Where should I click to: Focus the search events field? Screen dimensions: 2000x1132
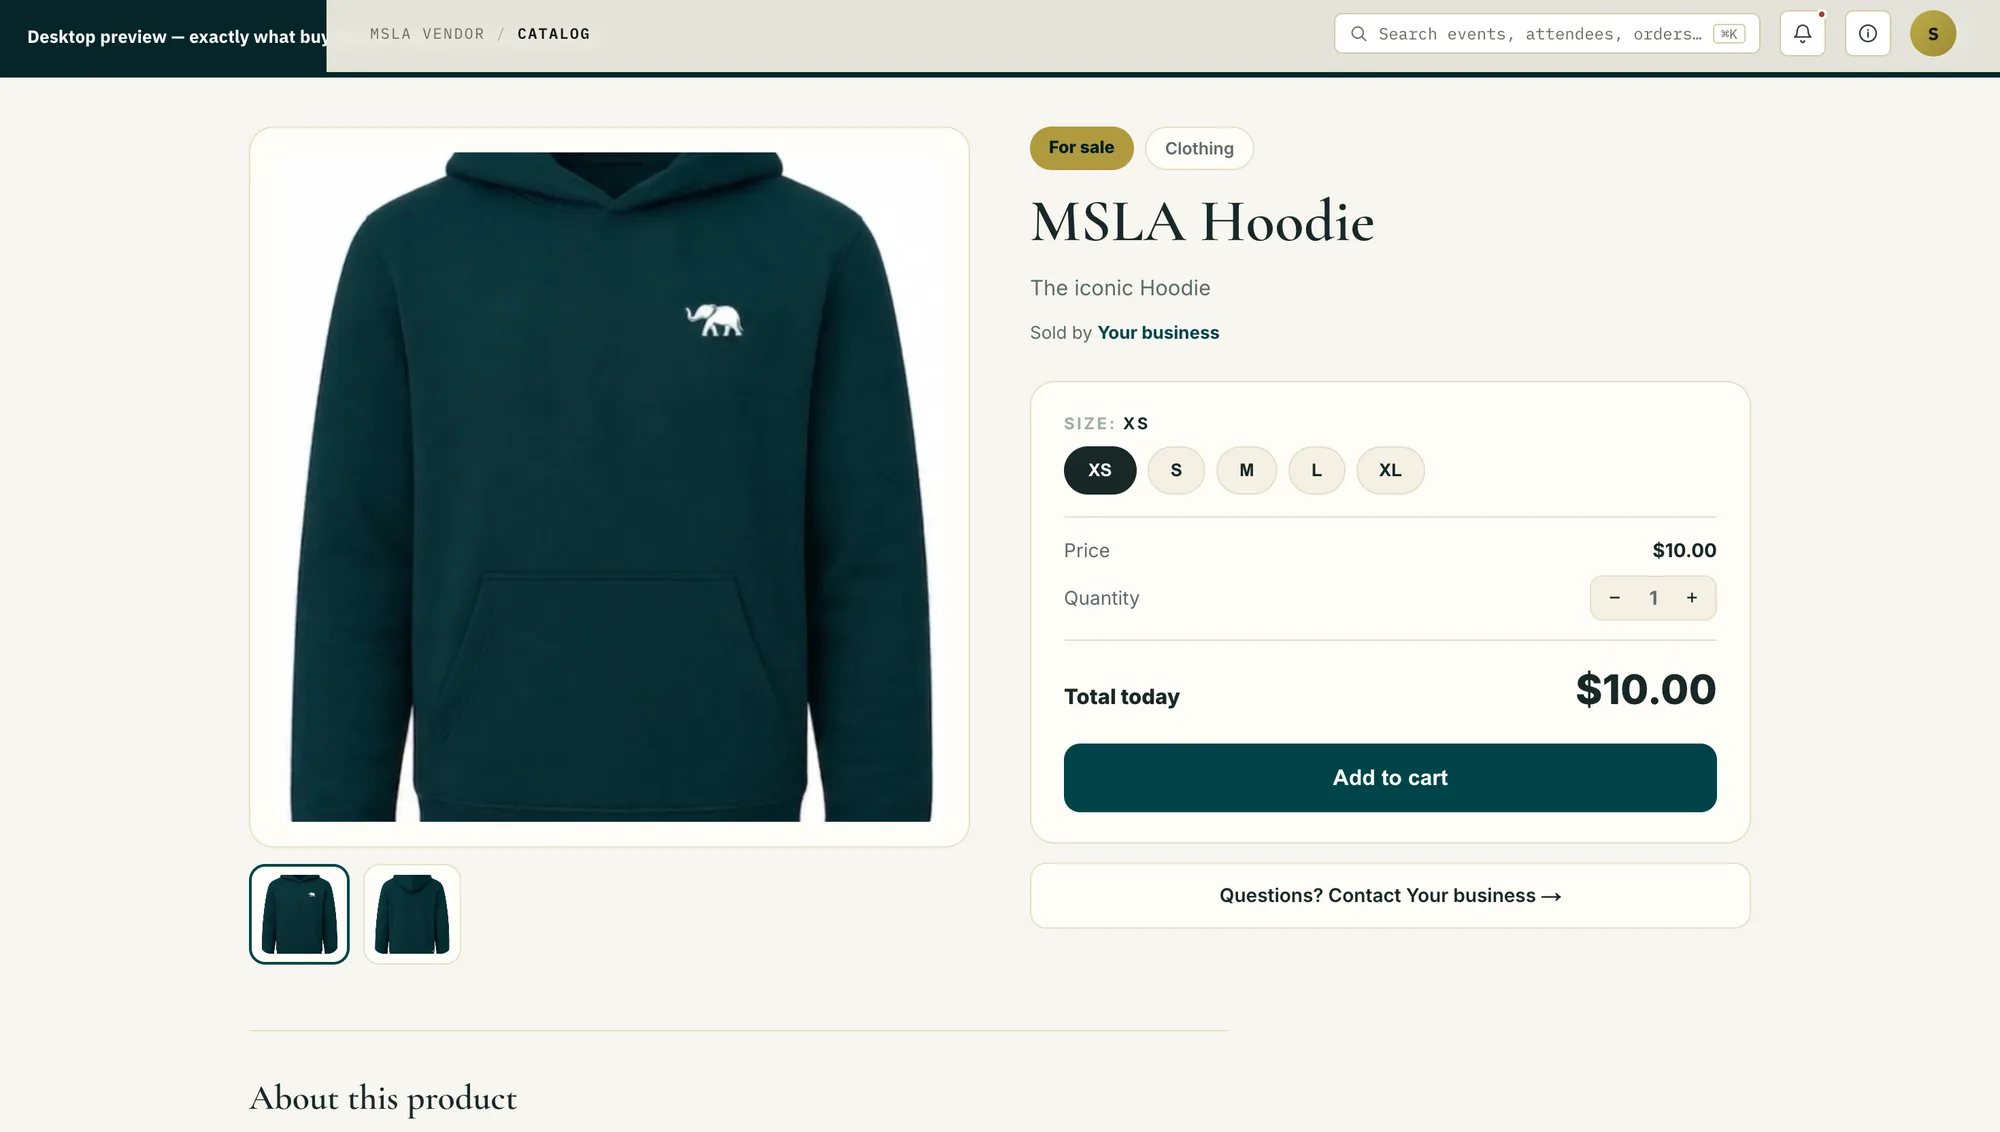coord(1547,34)
